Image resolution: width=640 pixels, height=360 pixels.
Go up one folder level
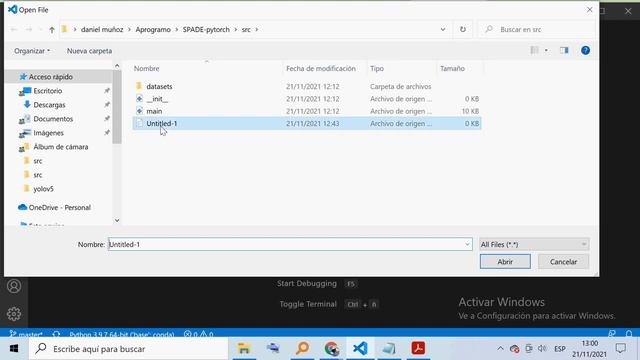point(52,29)
